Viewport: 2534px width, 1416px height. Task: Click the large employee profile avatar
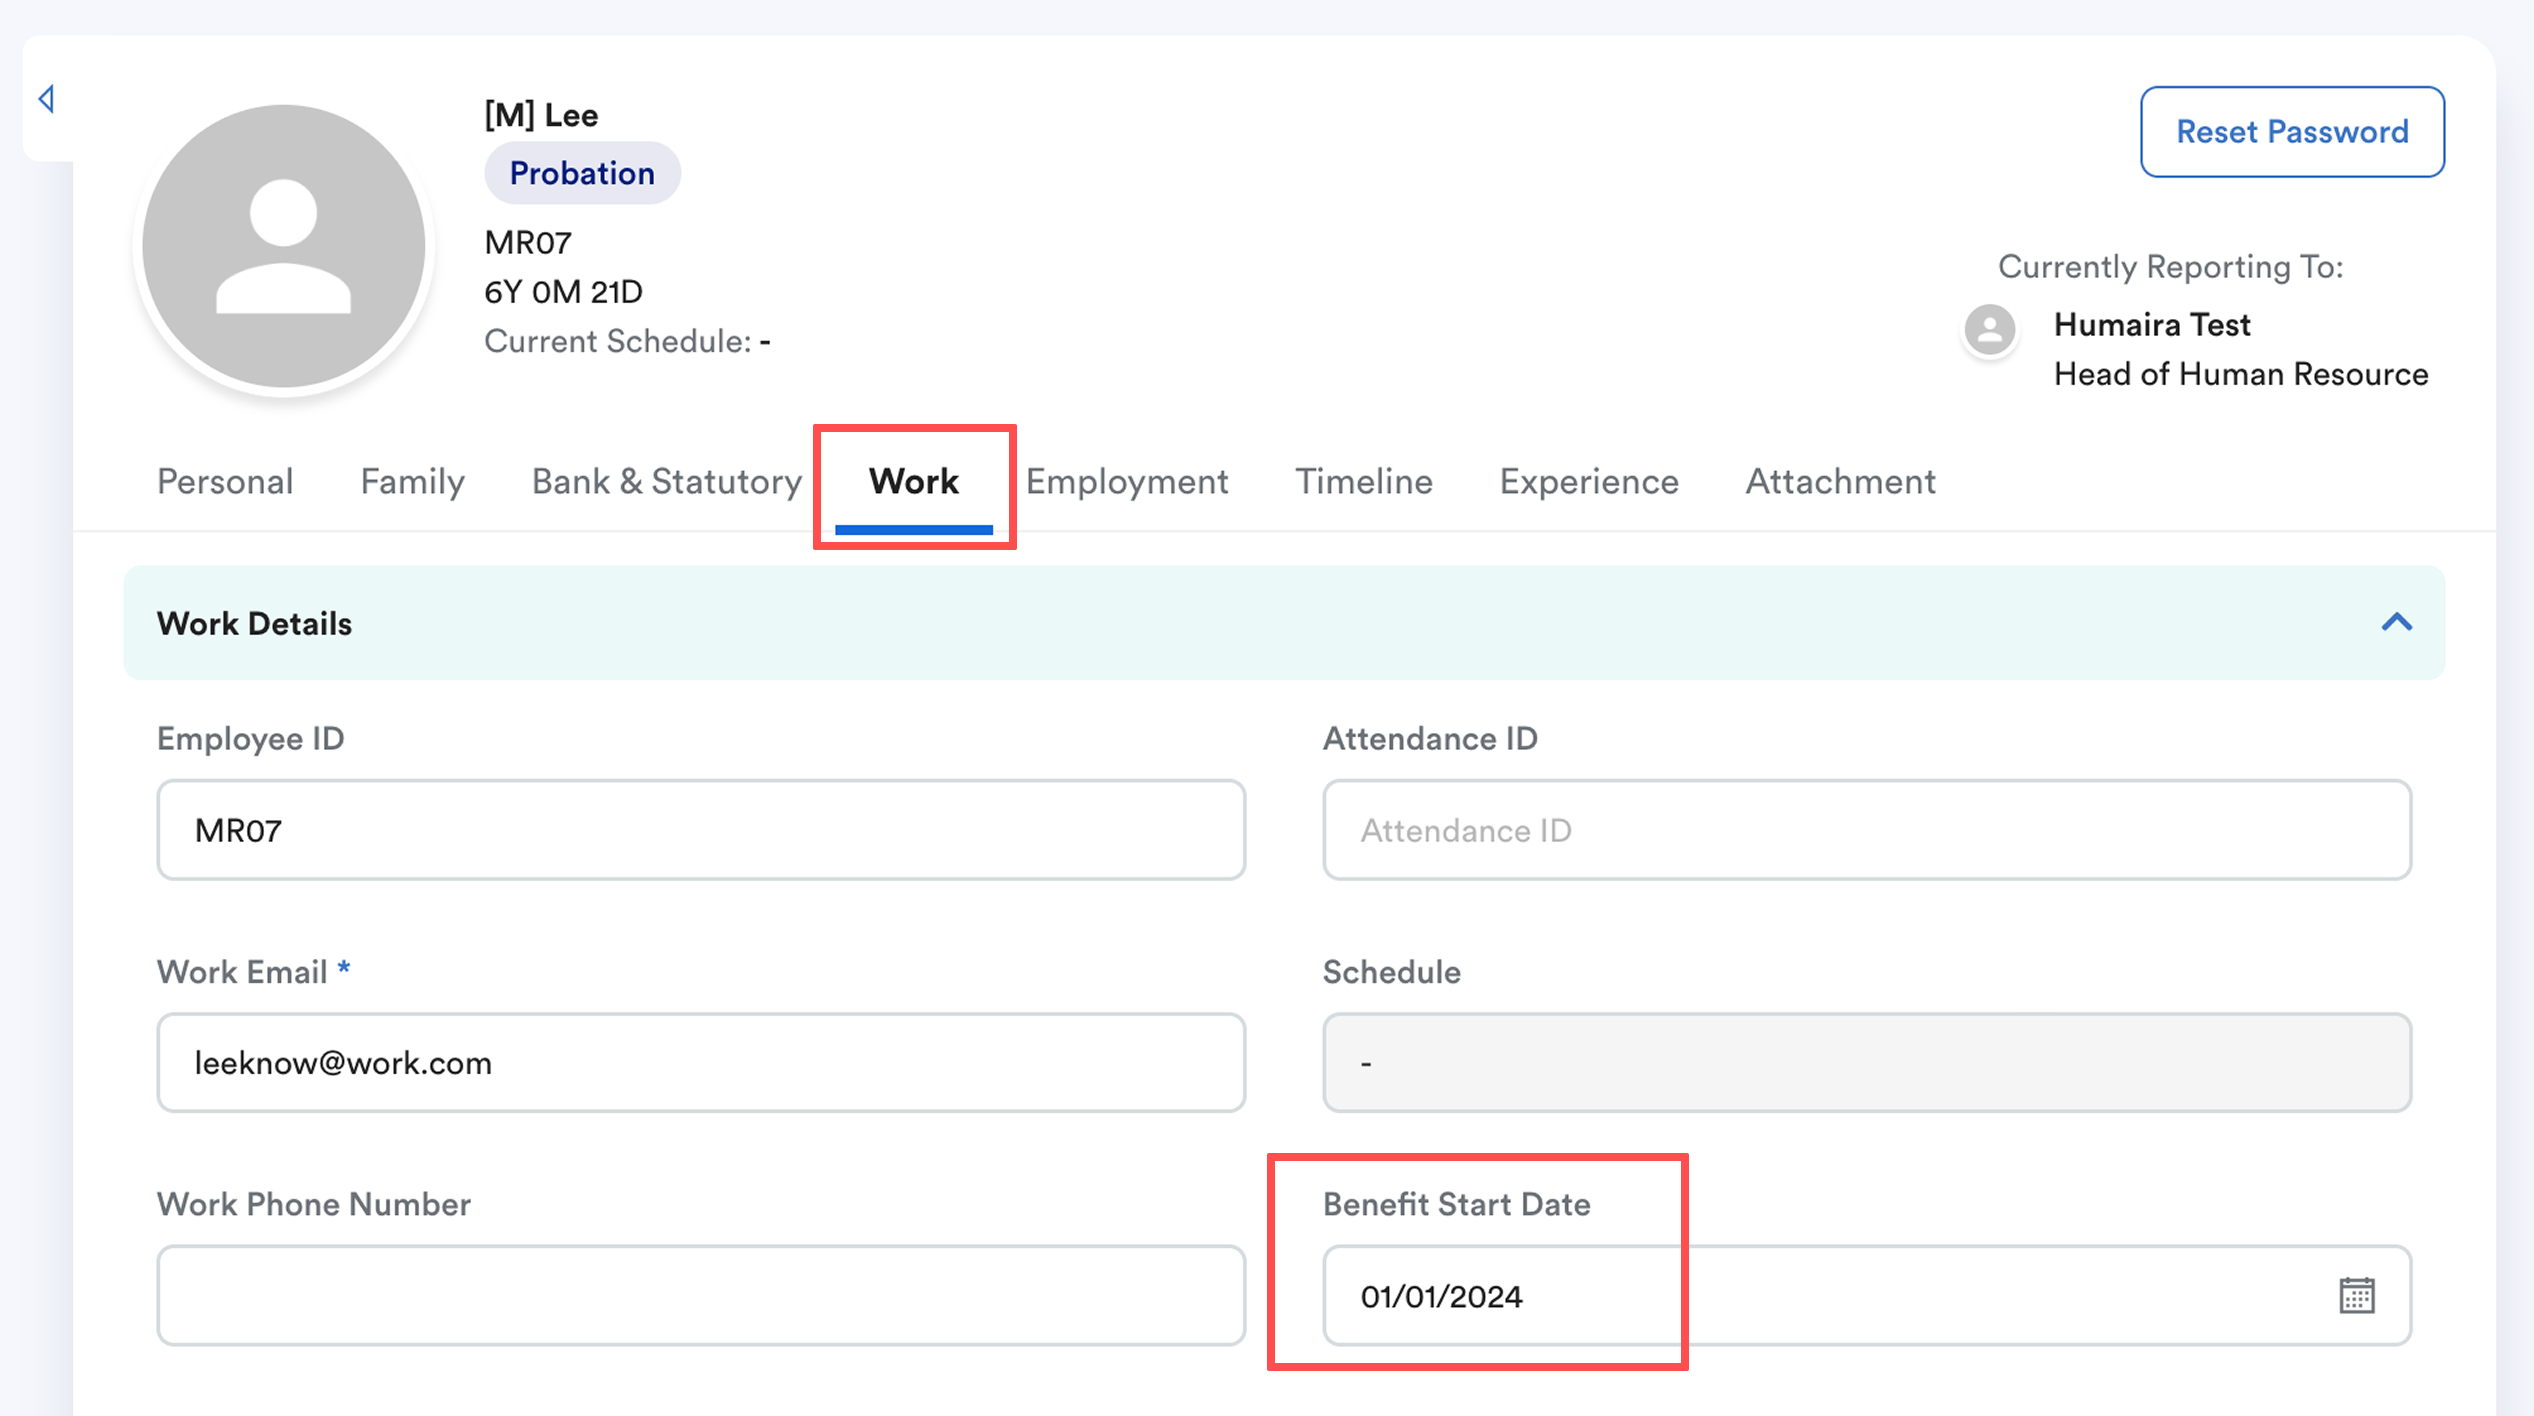(x=284, y=246)
